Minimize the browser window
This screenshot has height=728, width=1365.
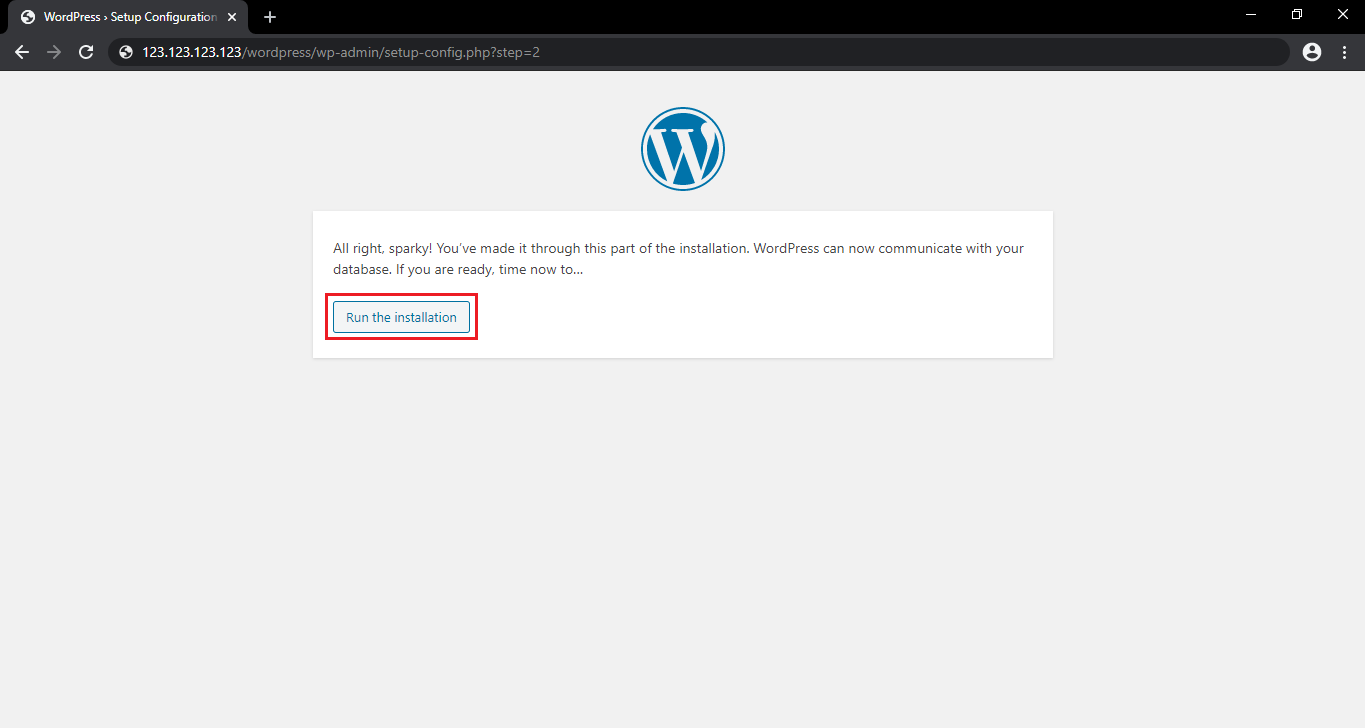coord(1251,15)
